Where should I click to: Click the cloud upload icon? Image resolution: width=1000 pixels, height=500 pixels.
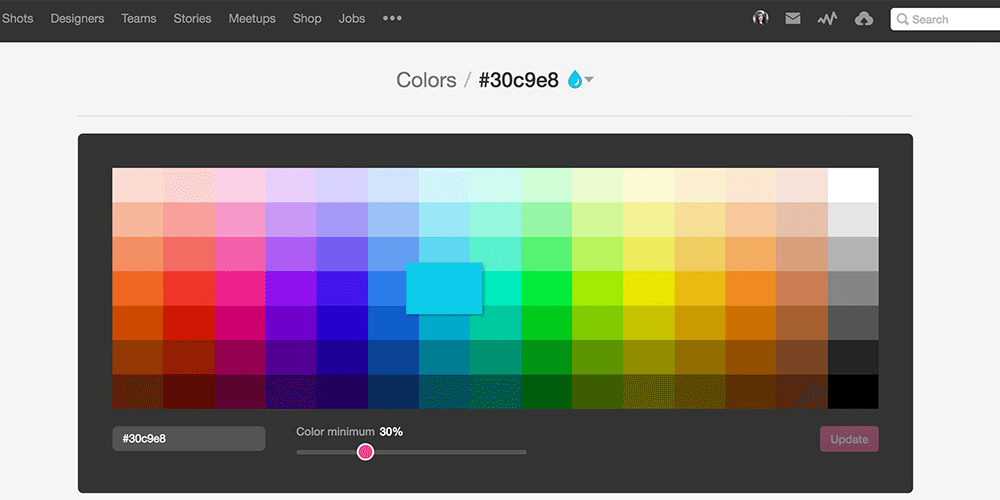pos(864,19)
